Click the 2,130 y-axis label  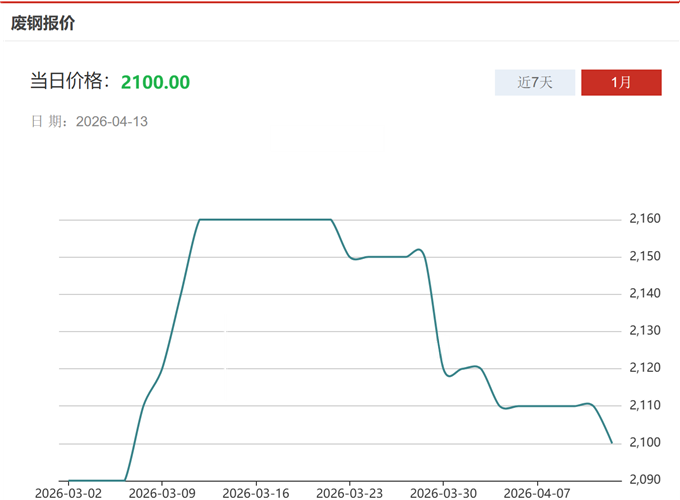click(643, 331)
